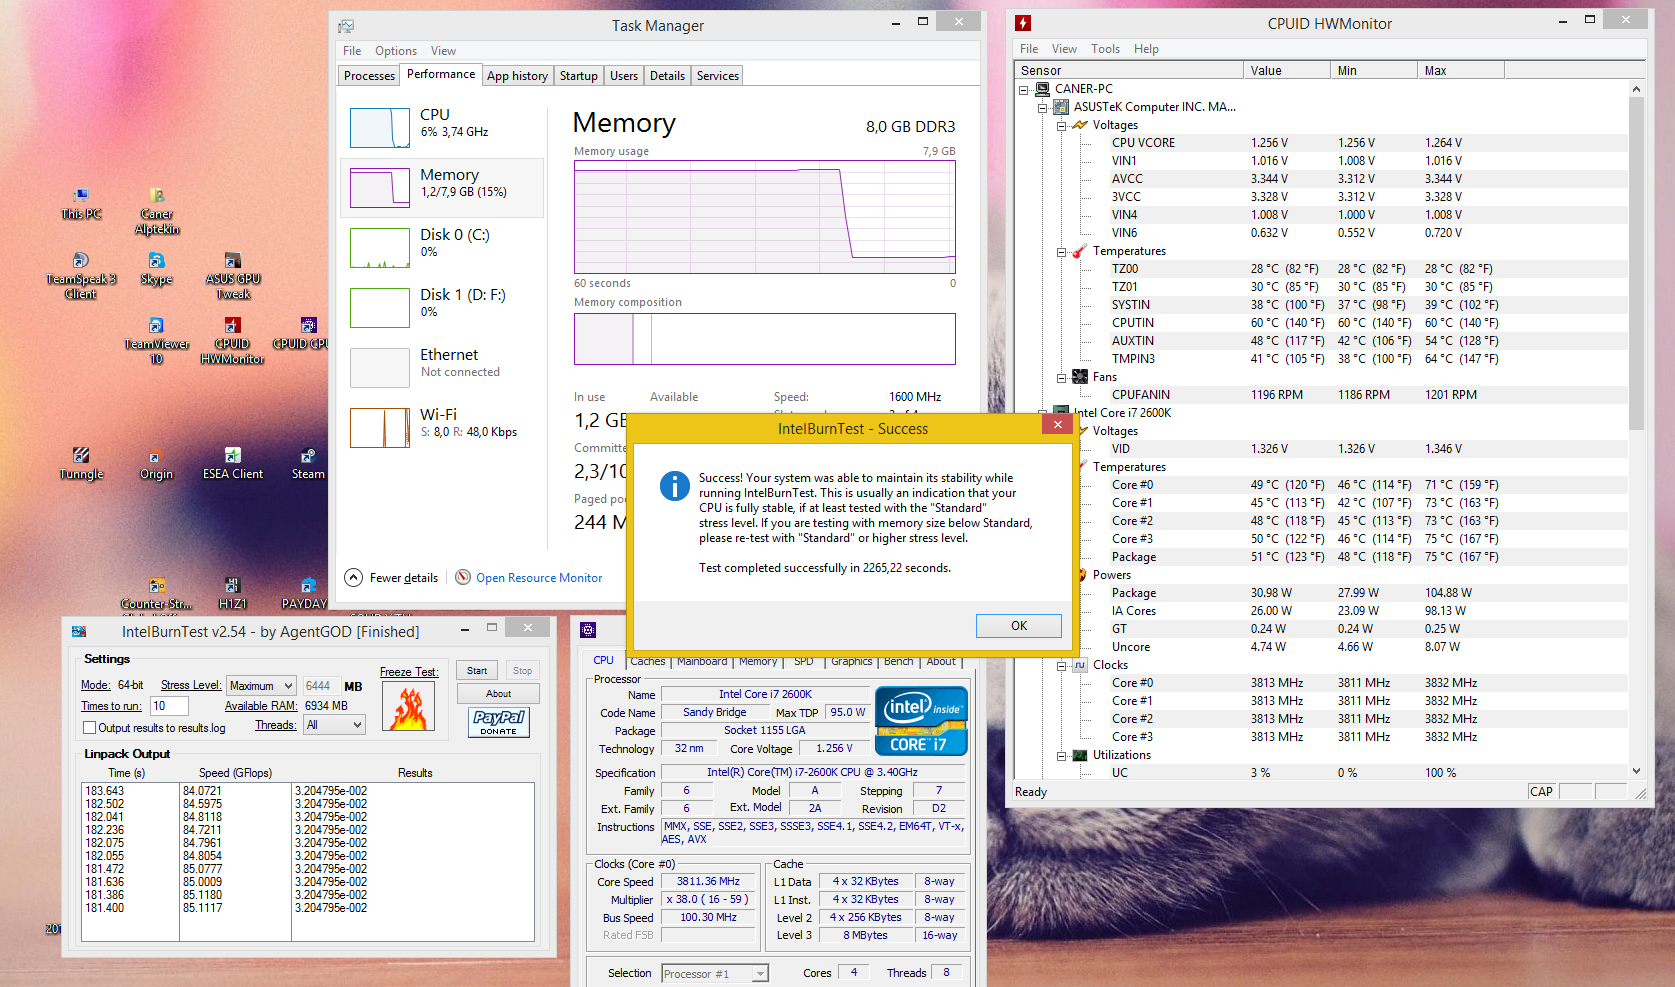Viewport: 1675px width, 987px height.
Task: Switch to the CPU-Z Bench tab
Action: tap(898, 661)
